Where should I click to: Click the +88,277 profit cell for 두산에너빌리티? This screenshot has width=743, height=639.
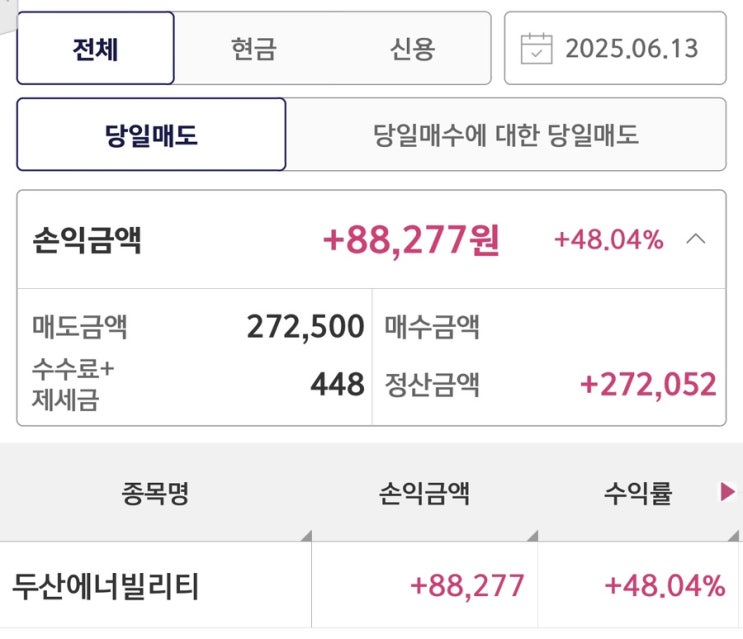[467, 586]
